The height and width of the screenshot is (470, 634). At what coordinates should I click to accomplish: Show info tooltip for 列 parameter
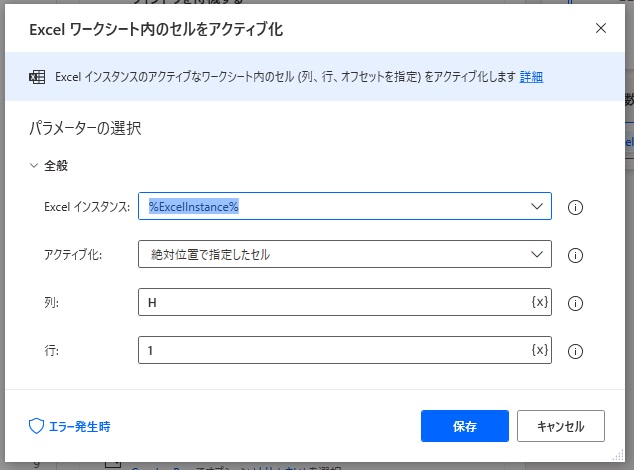coord(575,303)
